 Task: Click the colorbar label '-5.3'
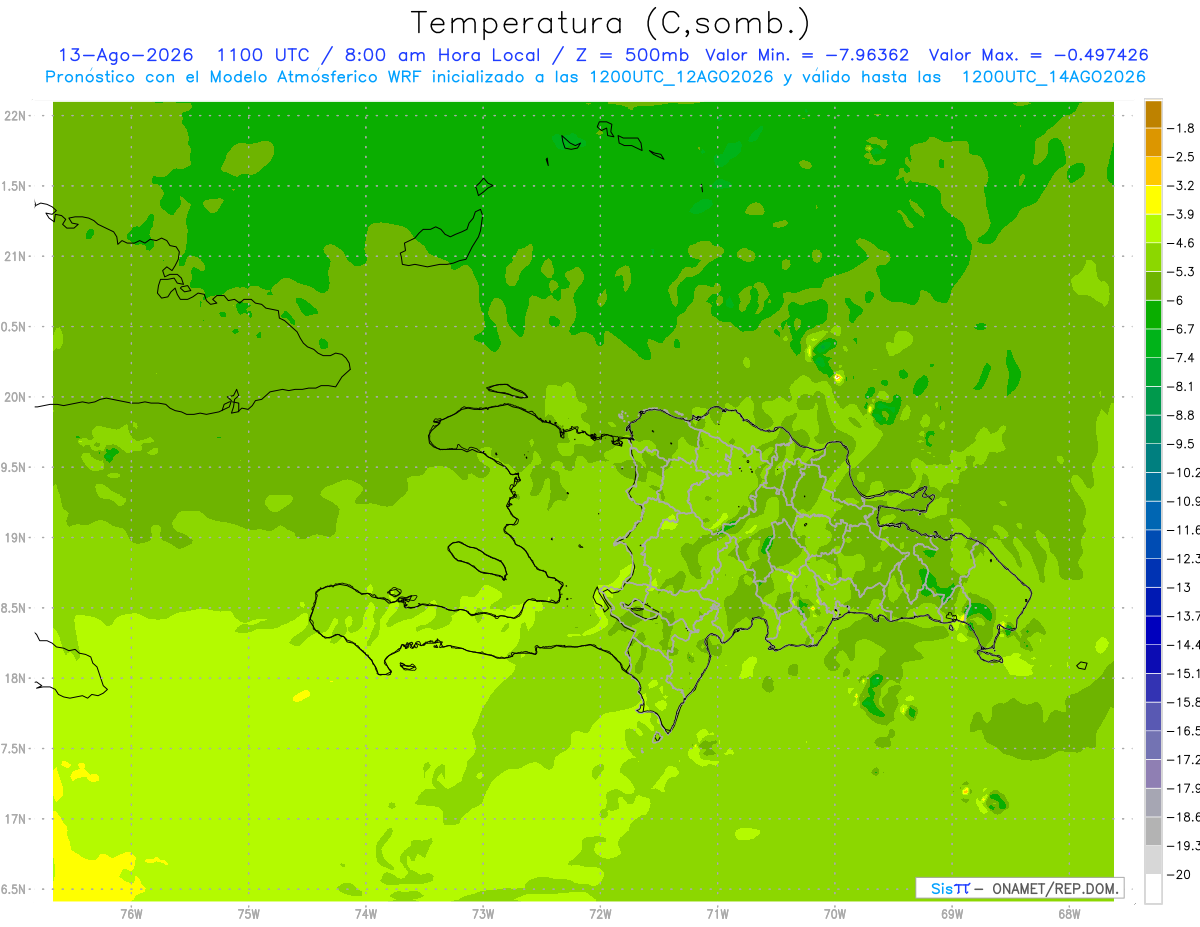1183,272
